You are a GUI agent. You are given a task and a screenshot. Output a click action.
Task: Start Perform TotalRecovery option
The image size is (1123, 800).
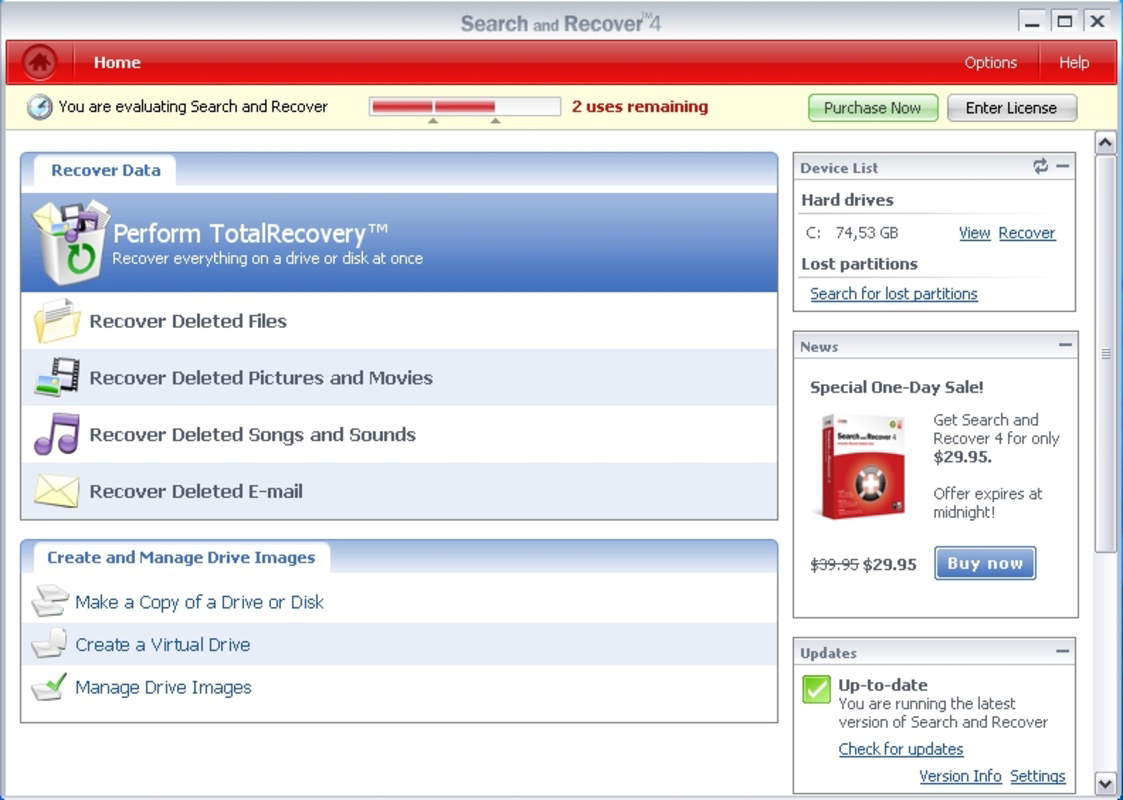[399, 242]
